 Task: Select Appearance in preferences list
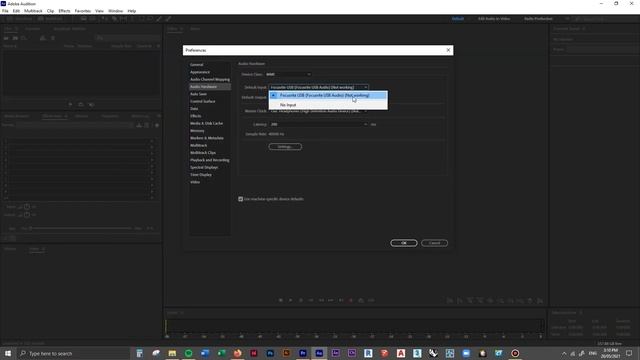(200, 72)
